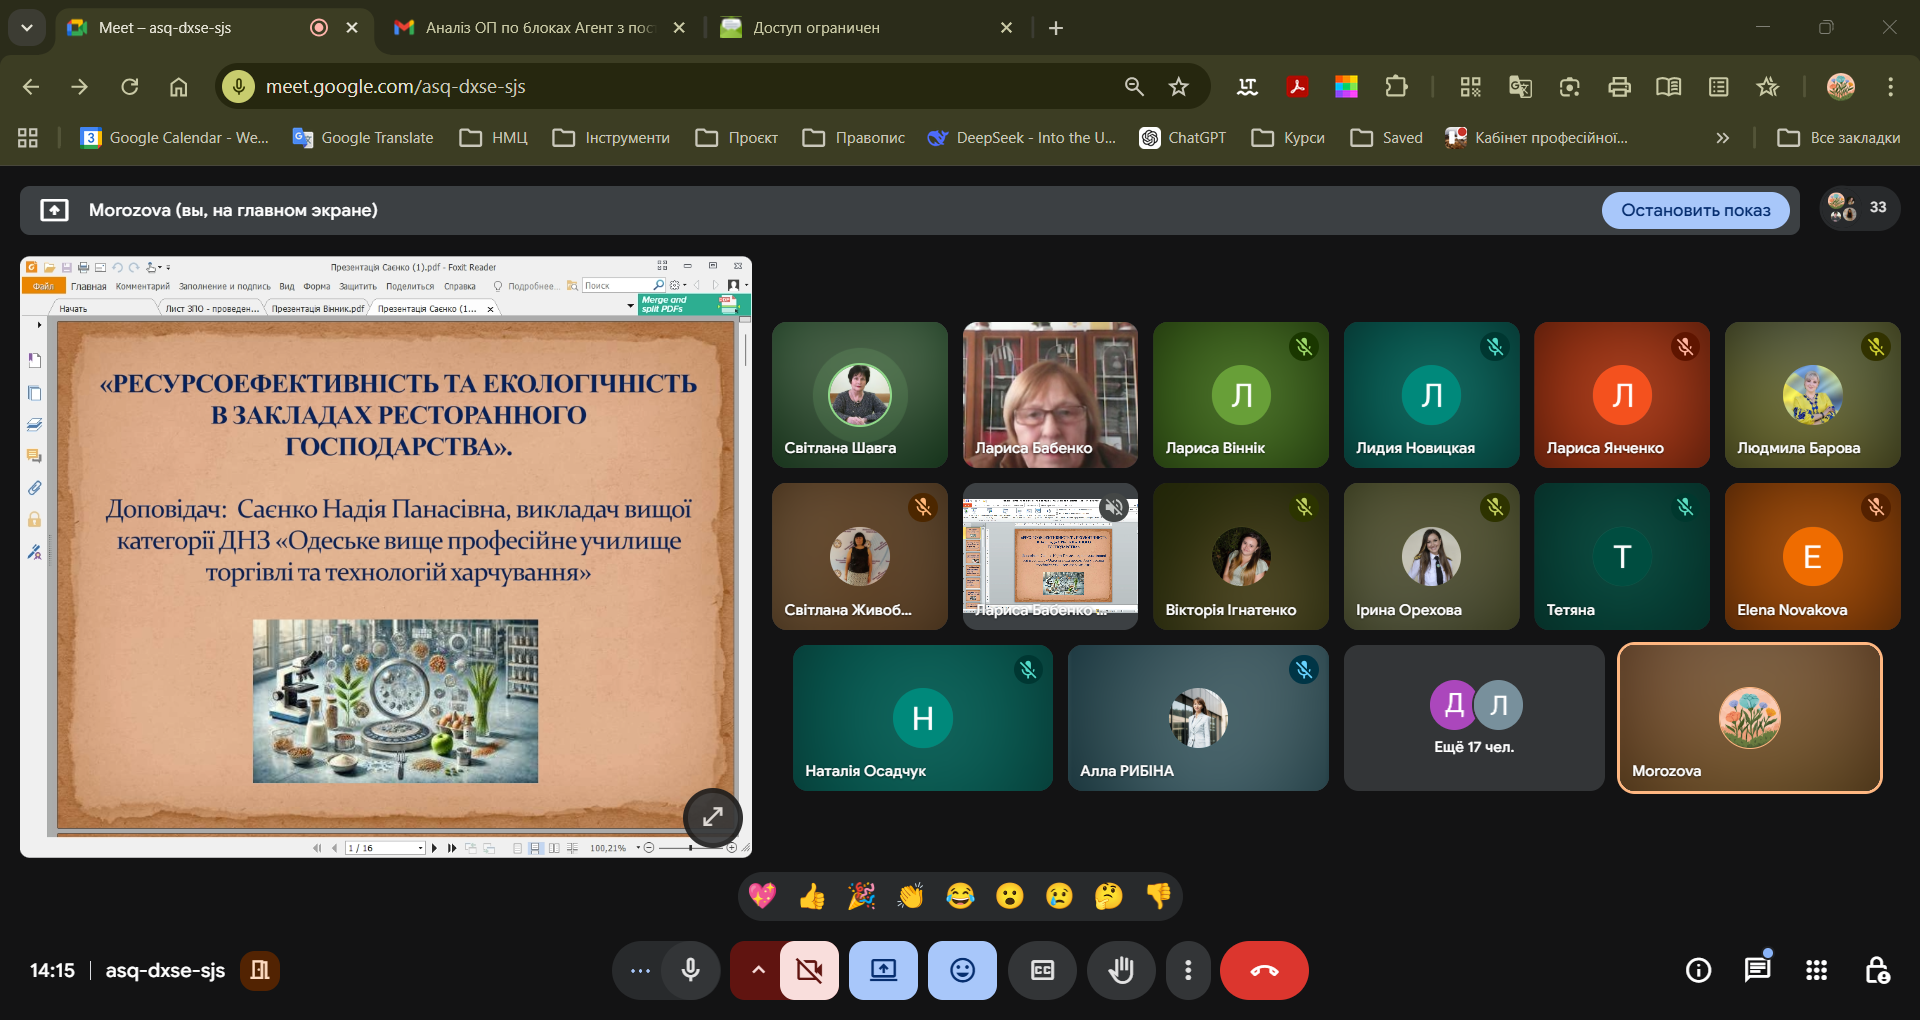Open host controls lock icon
Screen dimensions: 1920x1020
1876,970
